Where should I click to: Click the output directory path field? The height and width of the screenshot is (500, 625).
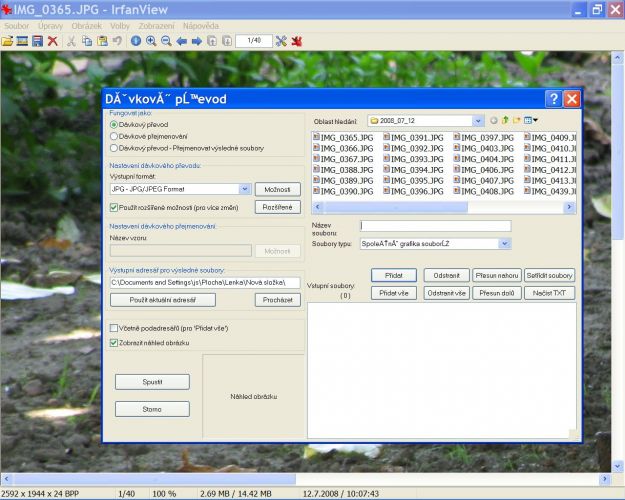205,283
